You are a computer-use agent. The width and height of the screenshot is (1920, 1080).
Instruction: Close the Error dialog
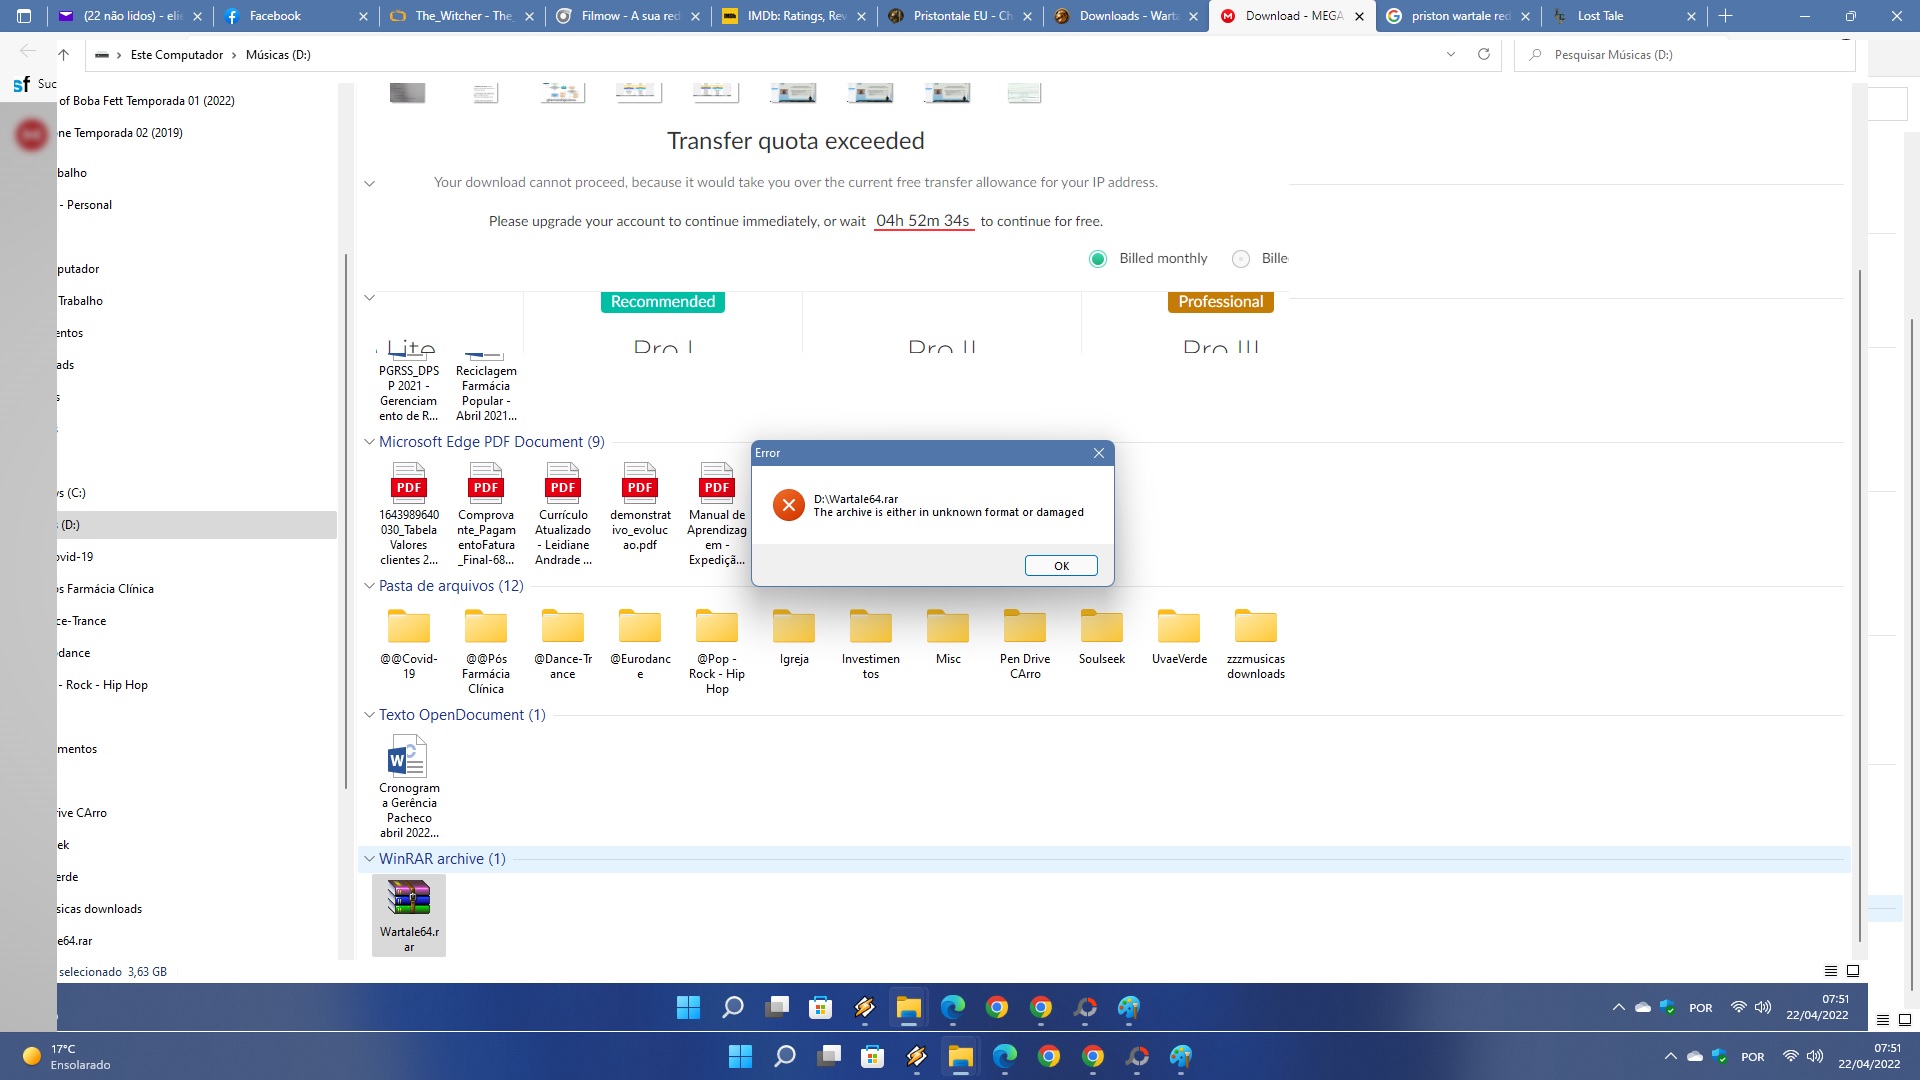tap(1099, 453)
